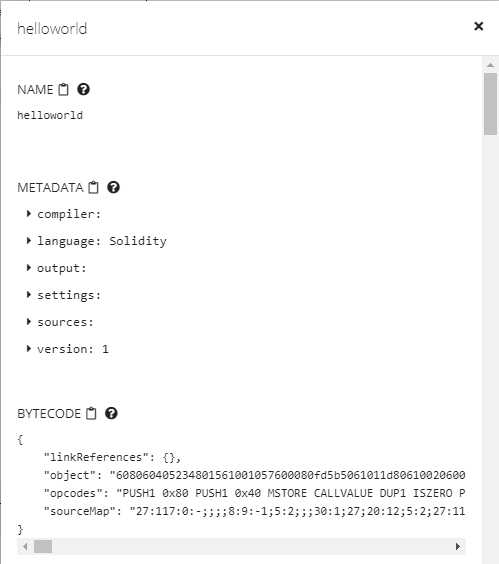This screenshot has height=564, width=499.
Task: Copy the BYTECODE to clipboard
Action: (91, 413)
